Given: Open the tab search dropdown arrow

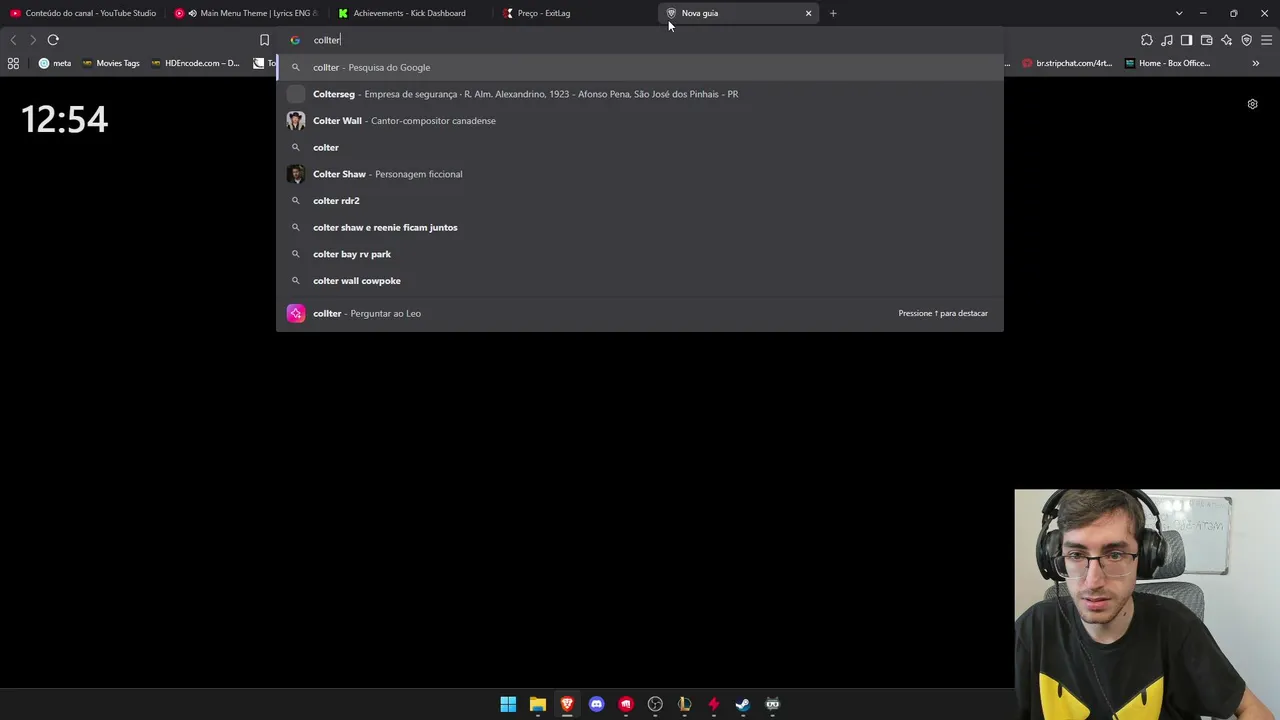Looking at the screenshot, I should [1179, 13].
